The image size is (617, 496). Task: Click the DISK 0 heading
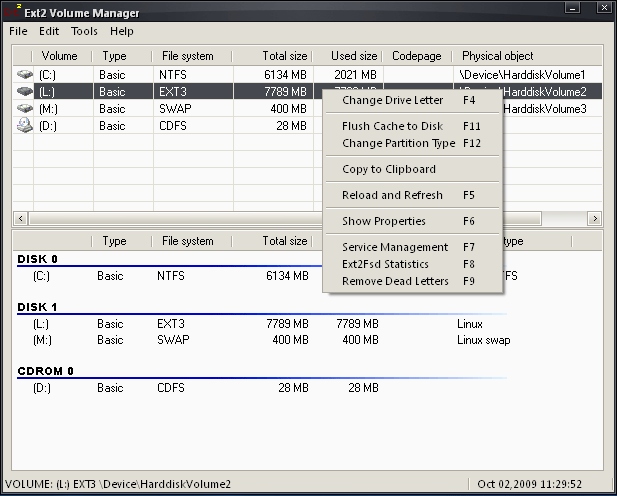tap(37, 259)
